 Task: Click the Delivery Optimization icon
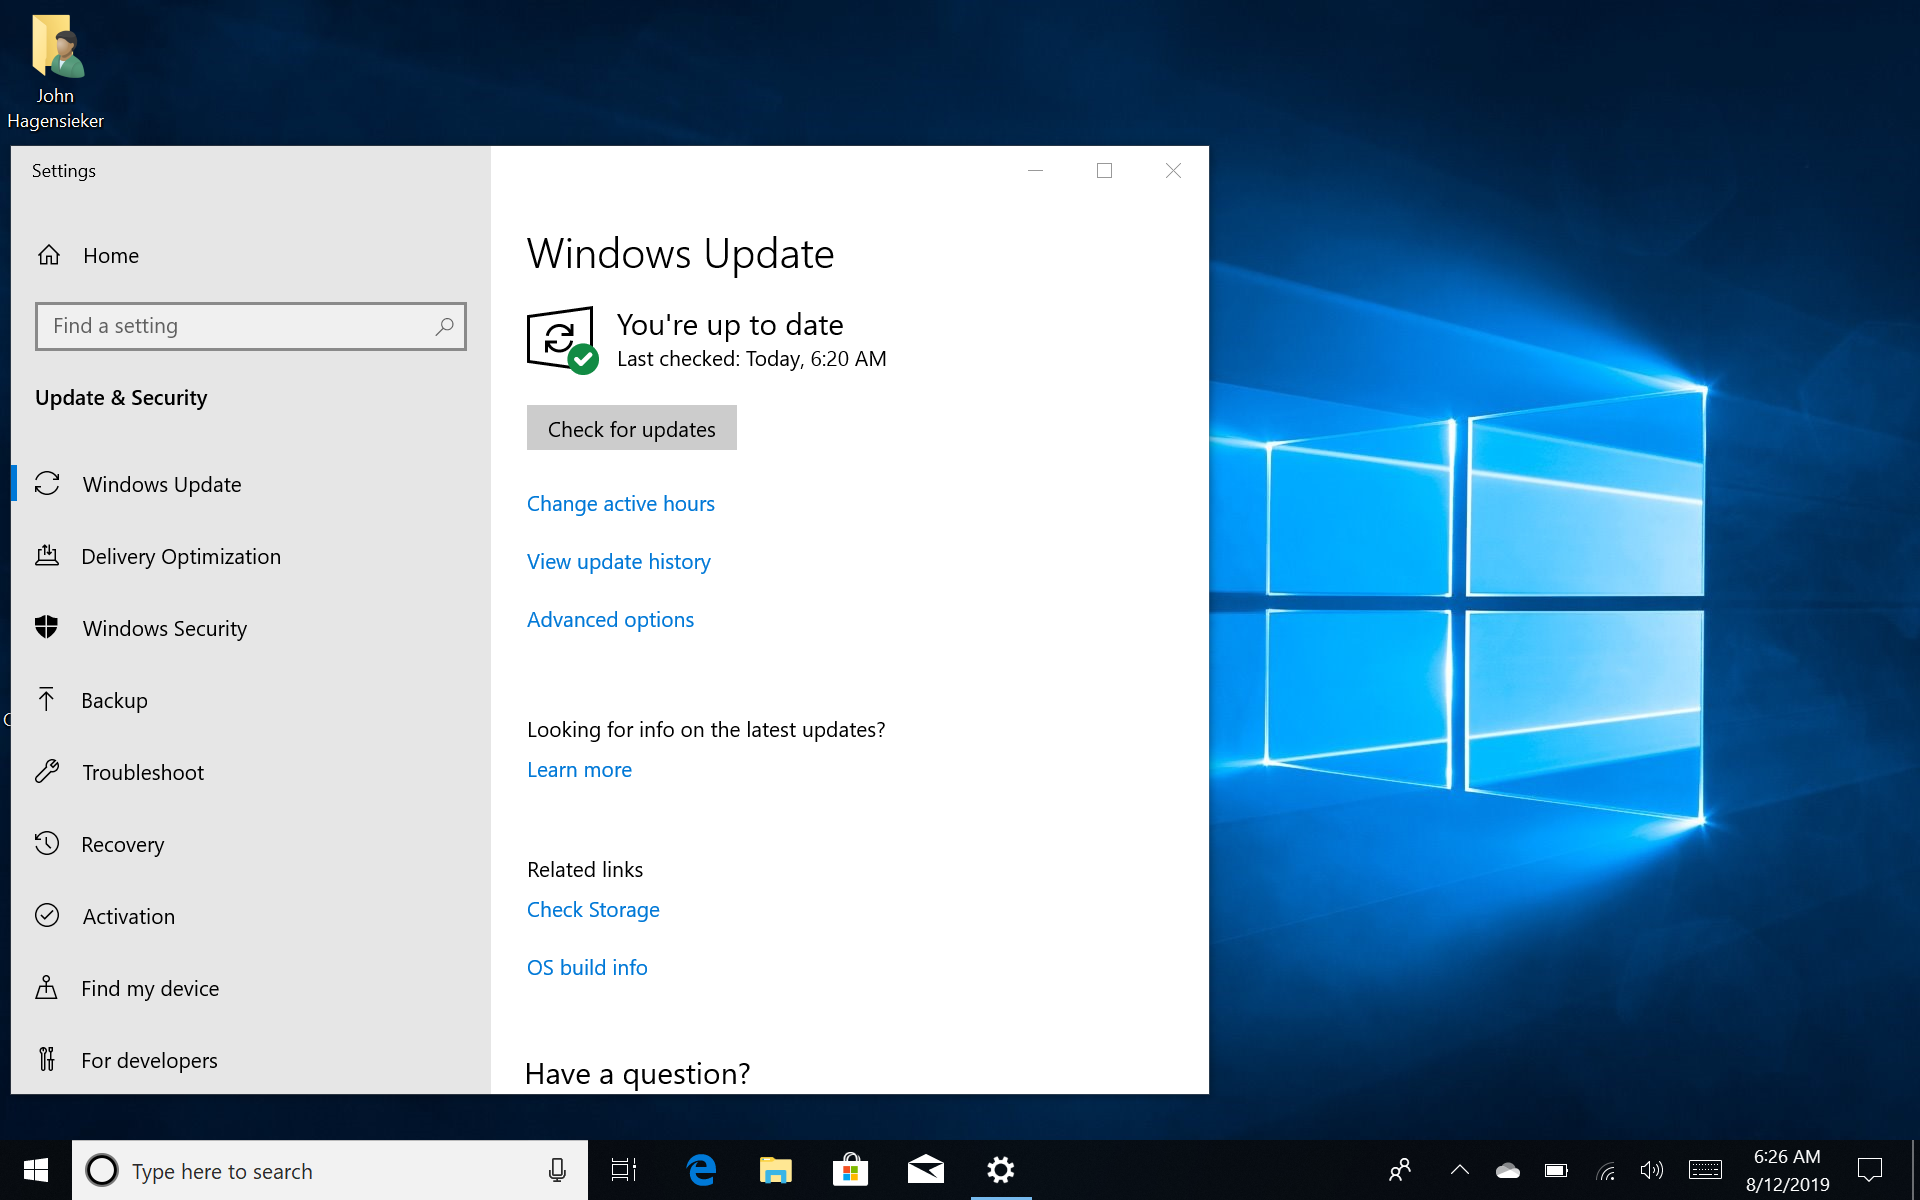coord(47,556)
